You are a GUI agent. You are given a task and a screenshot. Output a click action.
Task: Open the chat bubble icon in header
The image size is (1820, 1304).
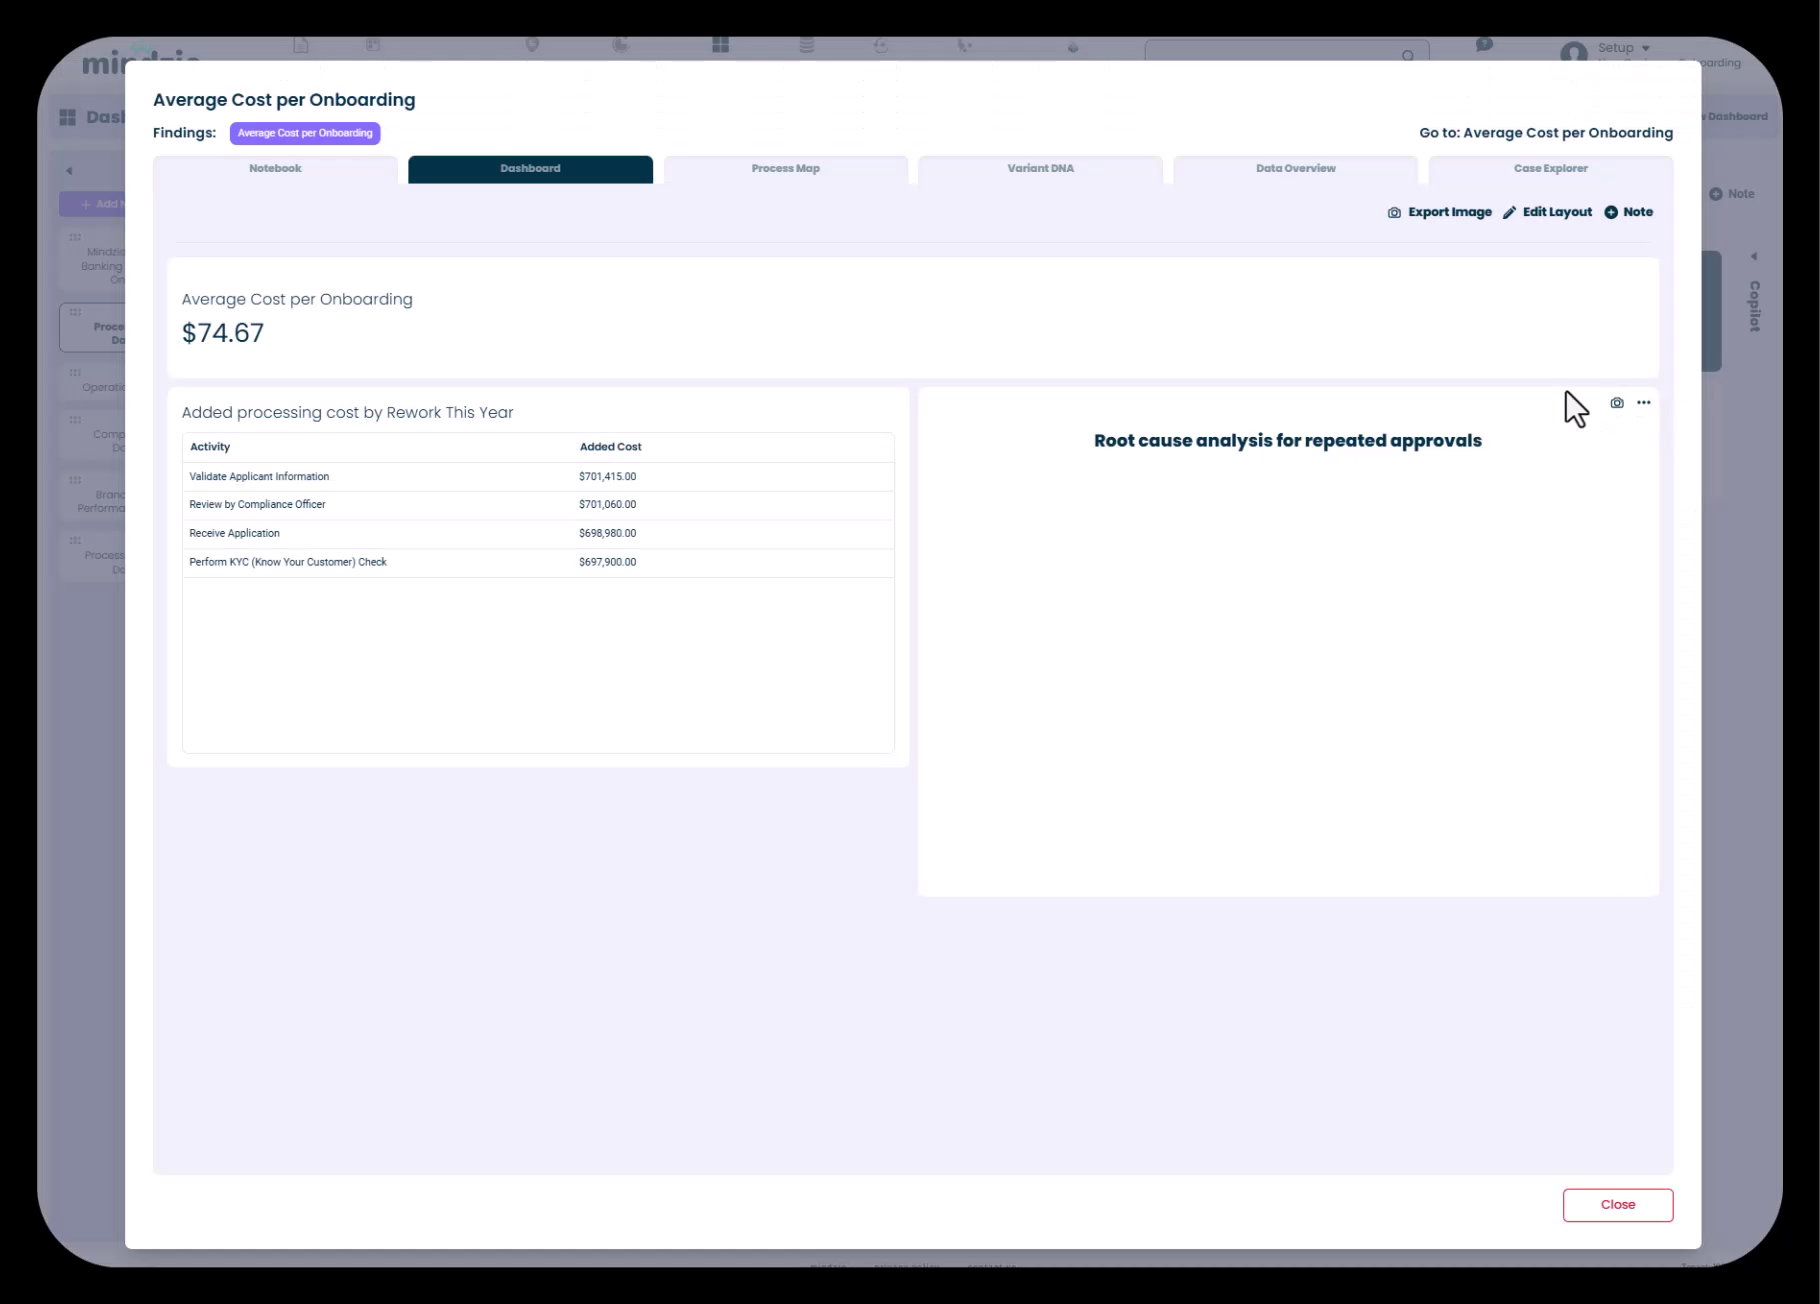[1484, 45]
